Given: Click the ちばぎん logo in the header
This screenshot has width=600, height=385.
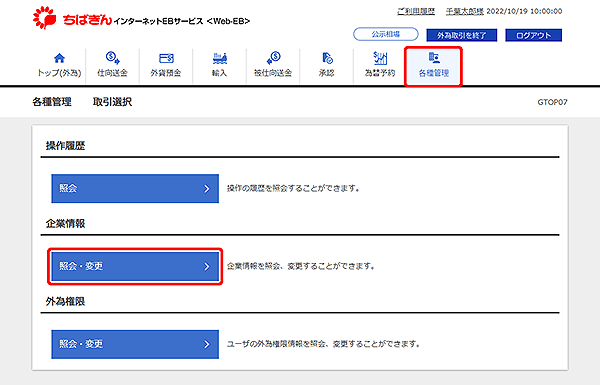Looking at the screenshot, I should click(x=73, y=18).
